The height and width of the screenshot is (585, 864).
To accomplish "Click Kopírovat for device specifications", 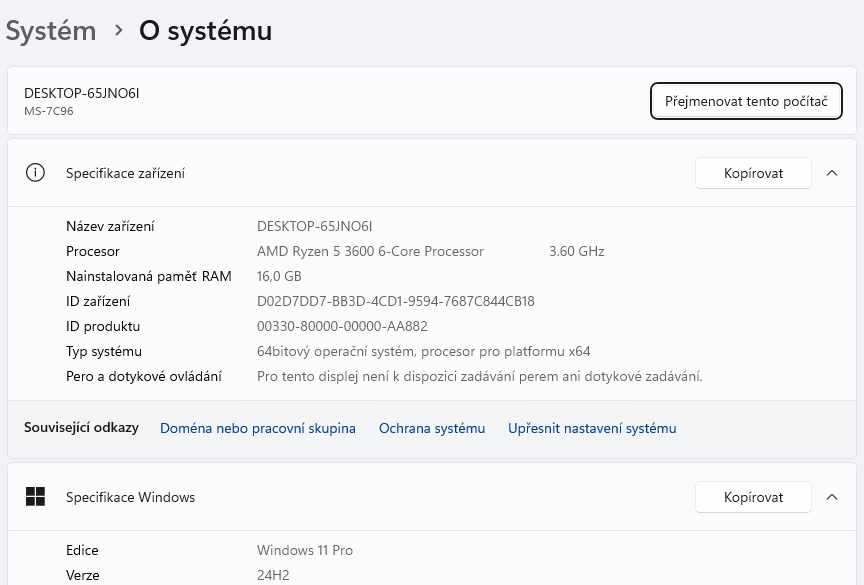I will point(753,172).
